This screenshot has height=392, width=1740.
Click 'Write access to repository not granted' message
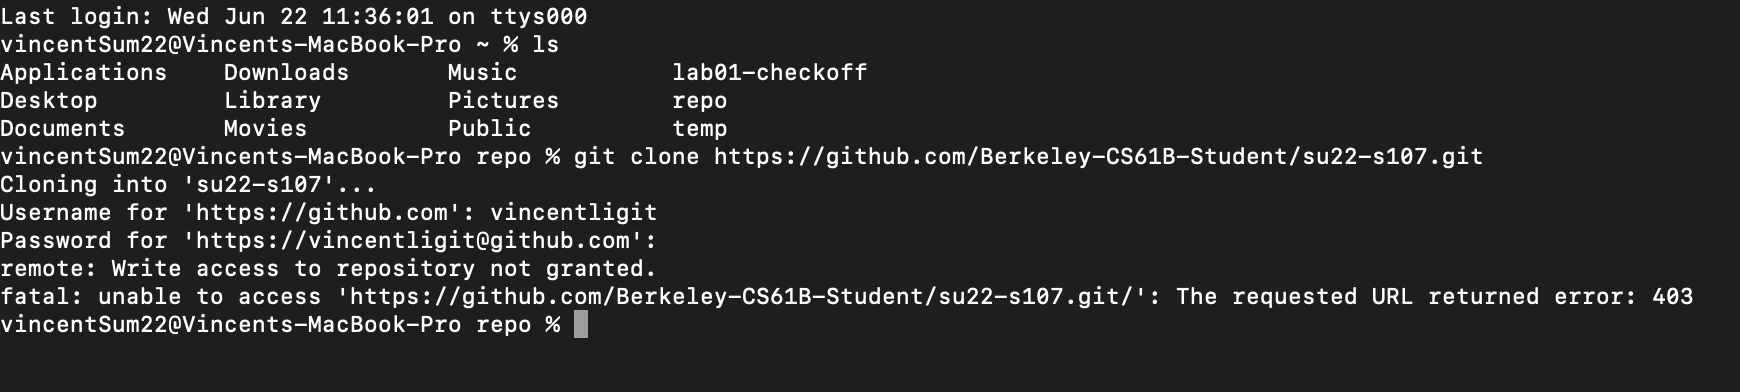tap(384, 269)
